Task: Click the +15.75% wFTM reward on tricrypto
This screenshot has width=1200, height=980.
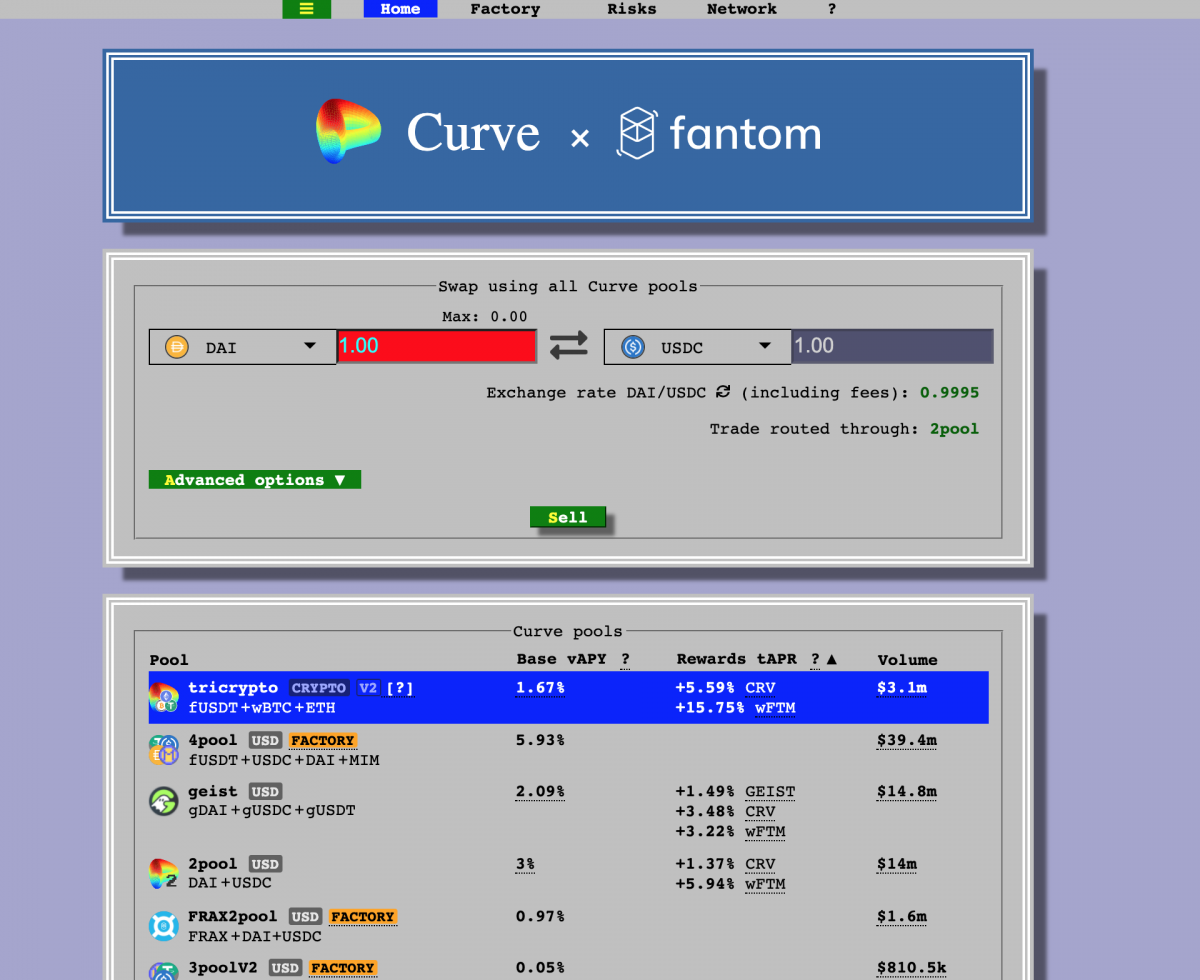Action: click(736, 708)
